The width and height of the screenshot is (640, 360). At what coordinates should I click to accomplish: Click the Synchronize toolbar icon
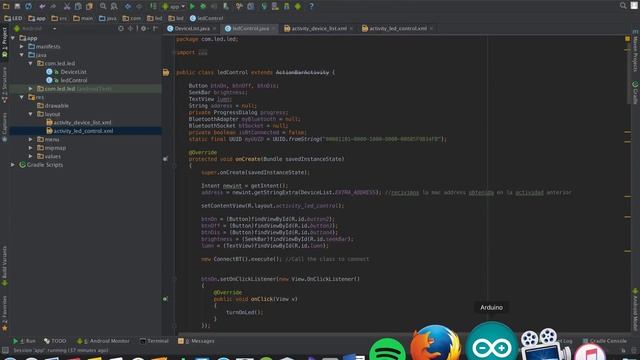(28, 6)
